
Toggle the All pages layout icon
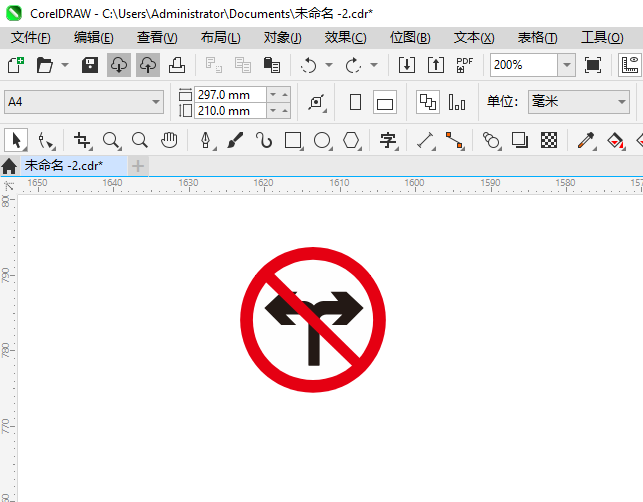(428, 102)
